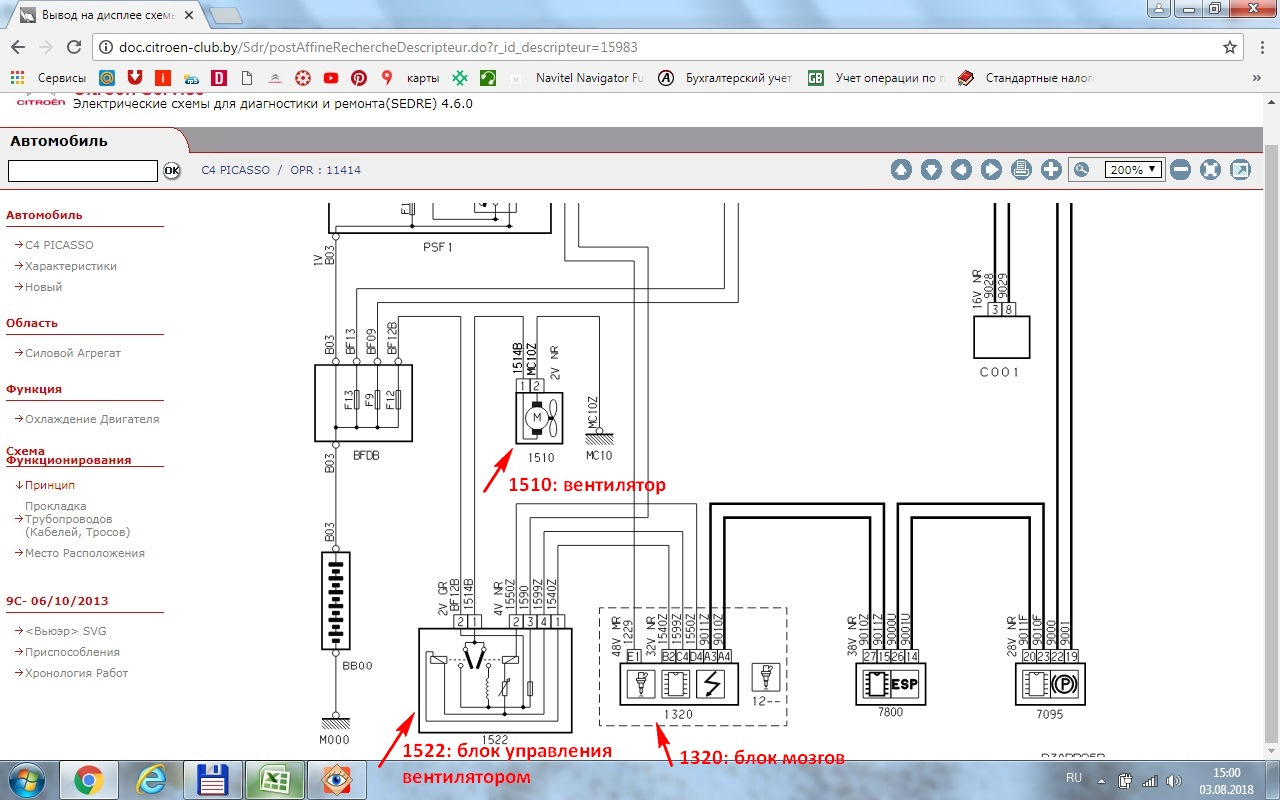This screenshot has height=800, width=1280.
Task: Open the Windows Start menu
Action: coord(27,780)
